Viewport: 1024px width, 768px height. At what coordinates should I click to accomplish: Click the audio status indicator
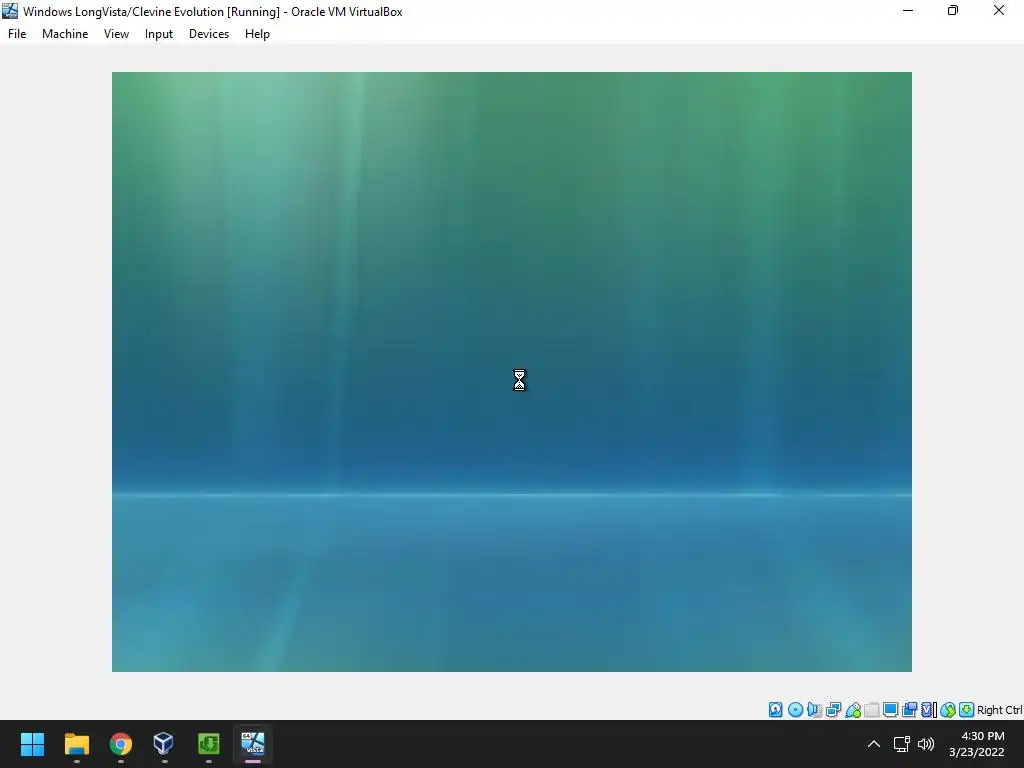pyautogui.click(x=814, y=710)
